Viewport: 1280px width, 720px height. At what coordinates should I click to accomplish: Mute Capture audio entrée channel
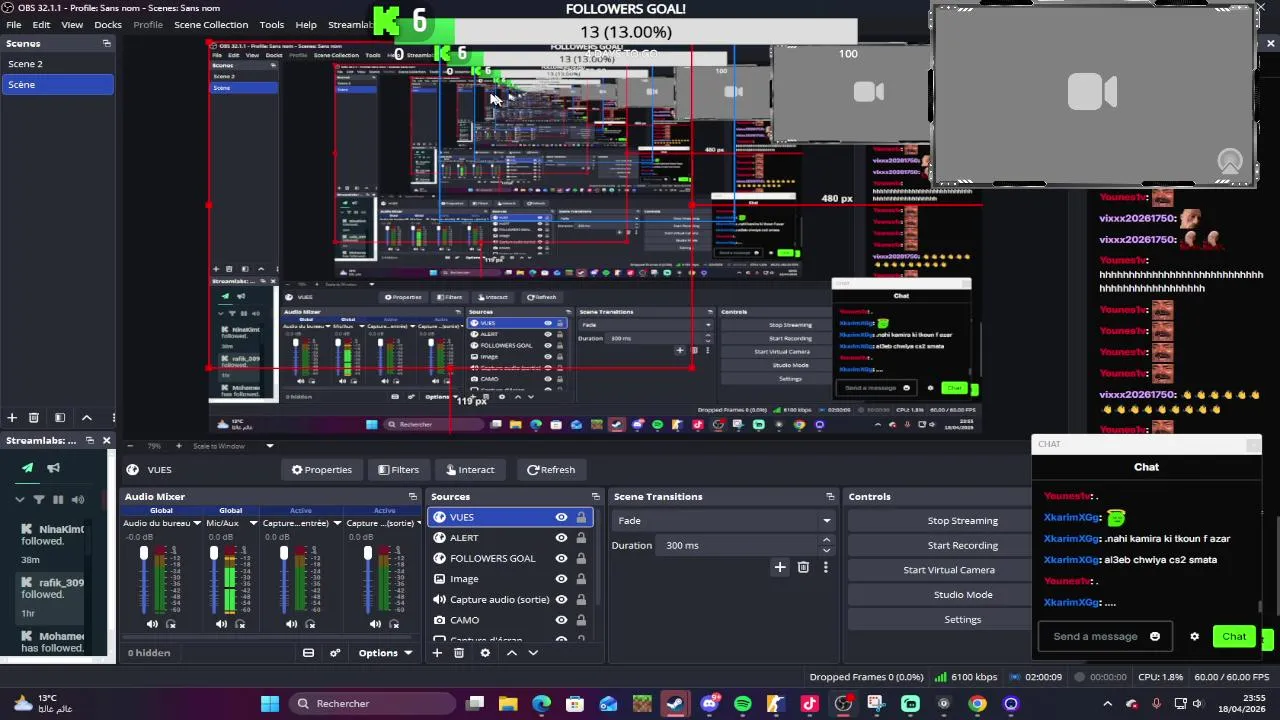(x=291, y=624)
